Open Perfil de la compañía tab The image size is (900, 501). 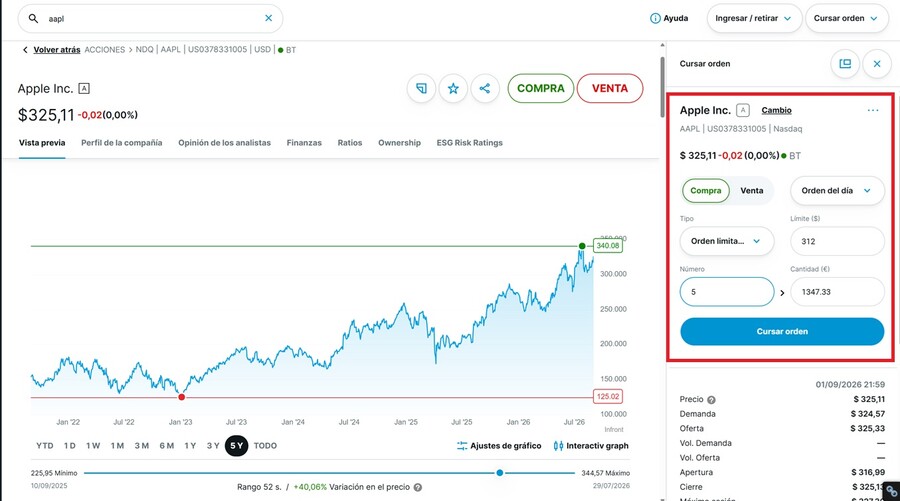coord(122,143)
